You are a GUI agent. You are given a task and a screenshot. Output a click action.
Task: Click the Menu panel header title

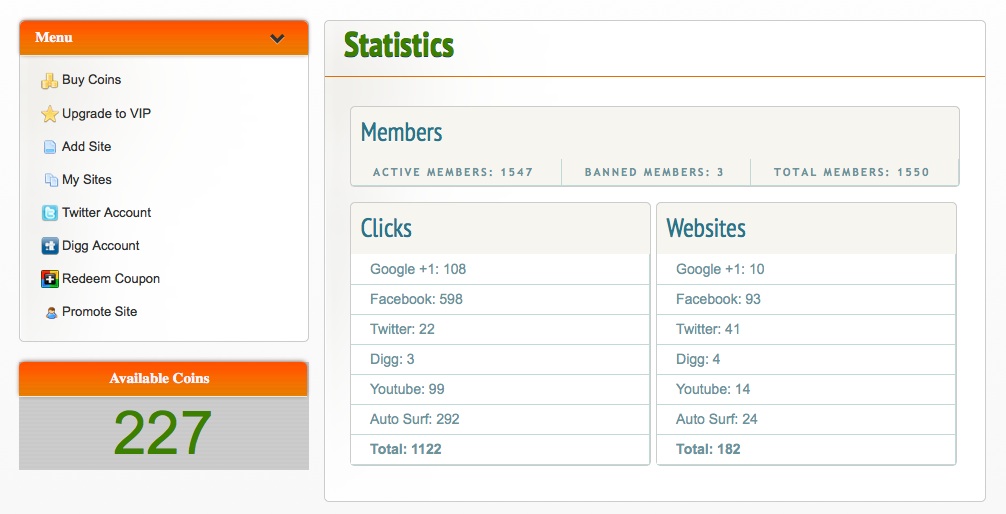tap(54, 37)
